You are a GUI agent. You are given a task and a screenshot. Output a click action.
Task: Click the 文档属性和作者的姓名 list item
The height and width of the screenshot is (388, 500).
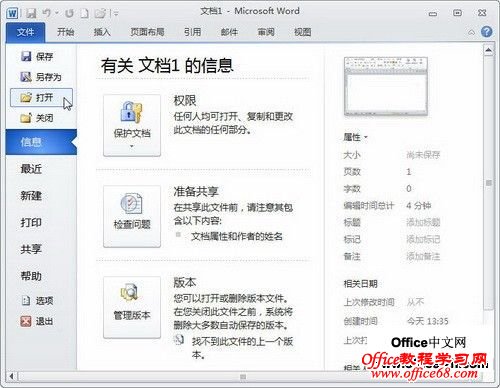pyautogui.click(x=237, y=237)
